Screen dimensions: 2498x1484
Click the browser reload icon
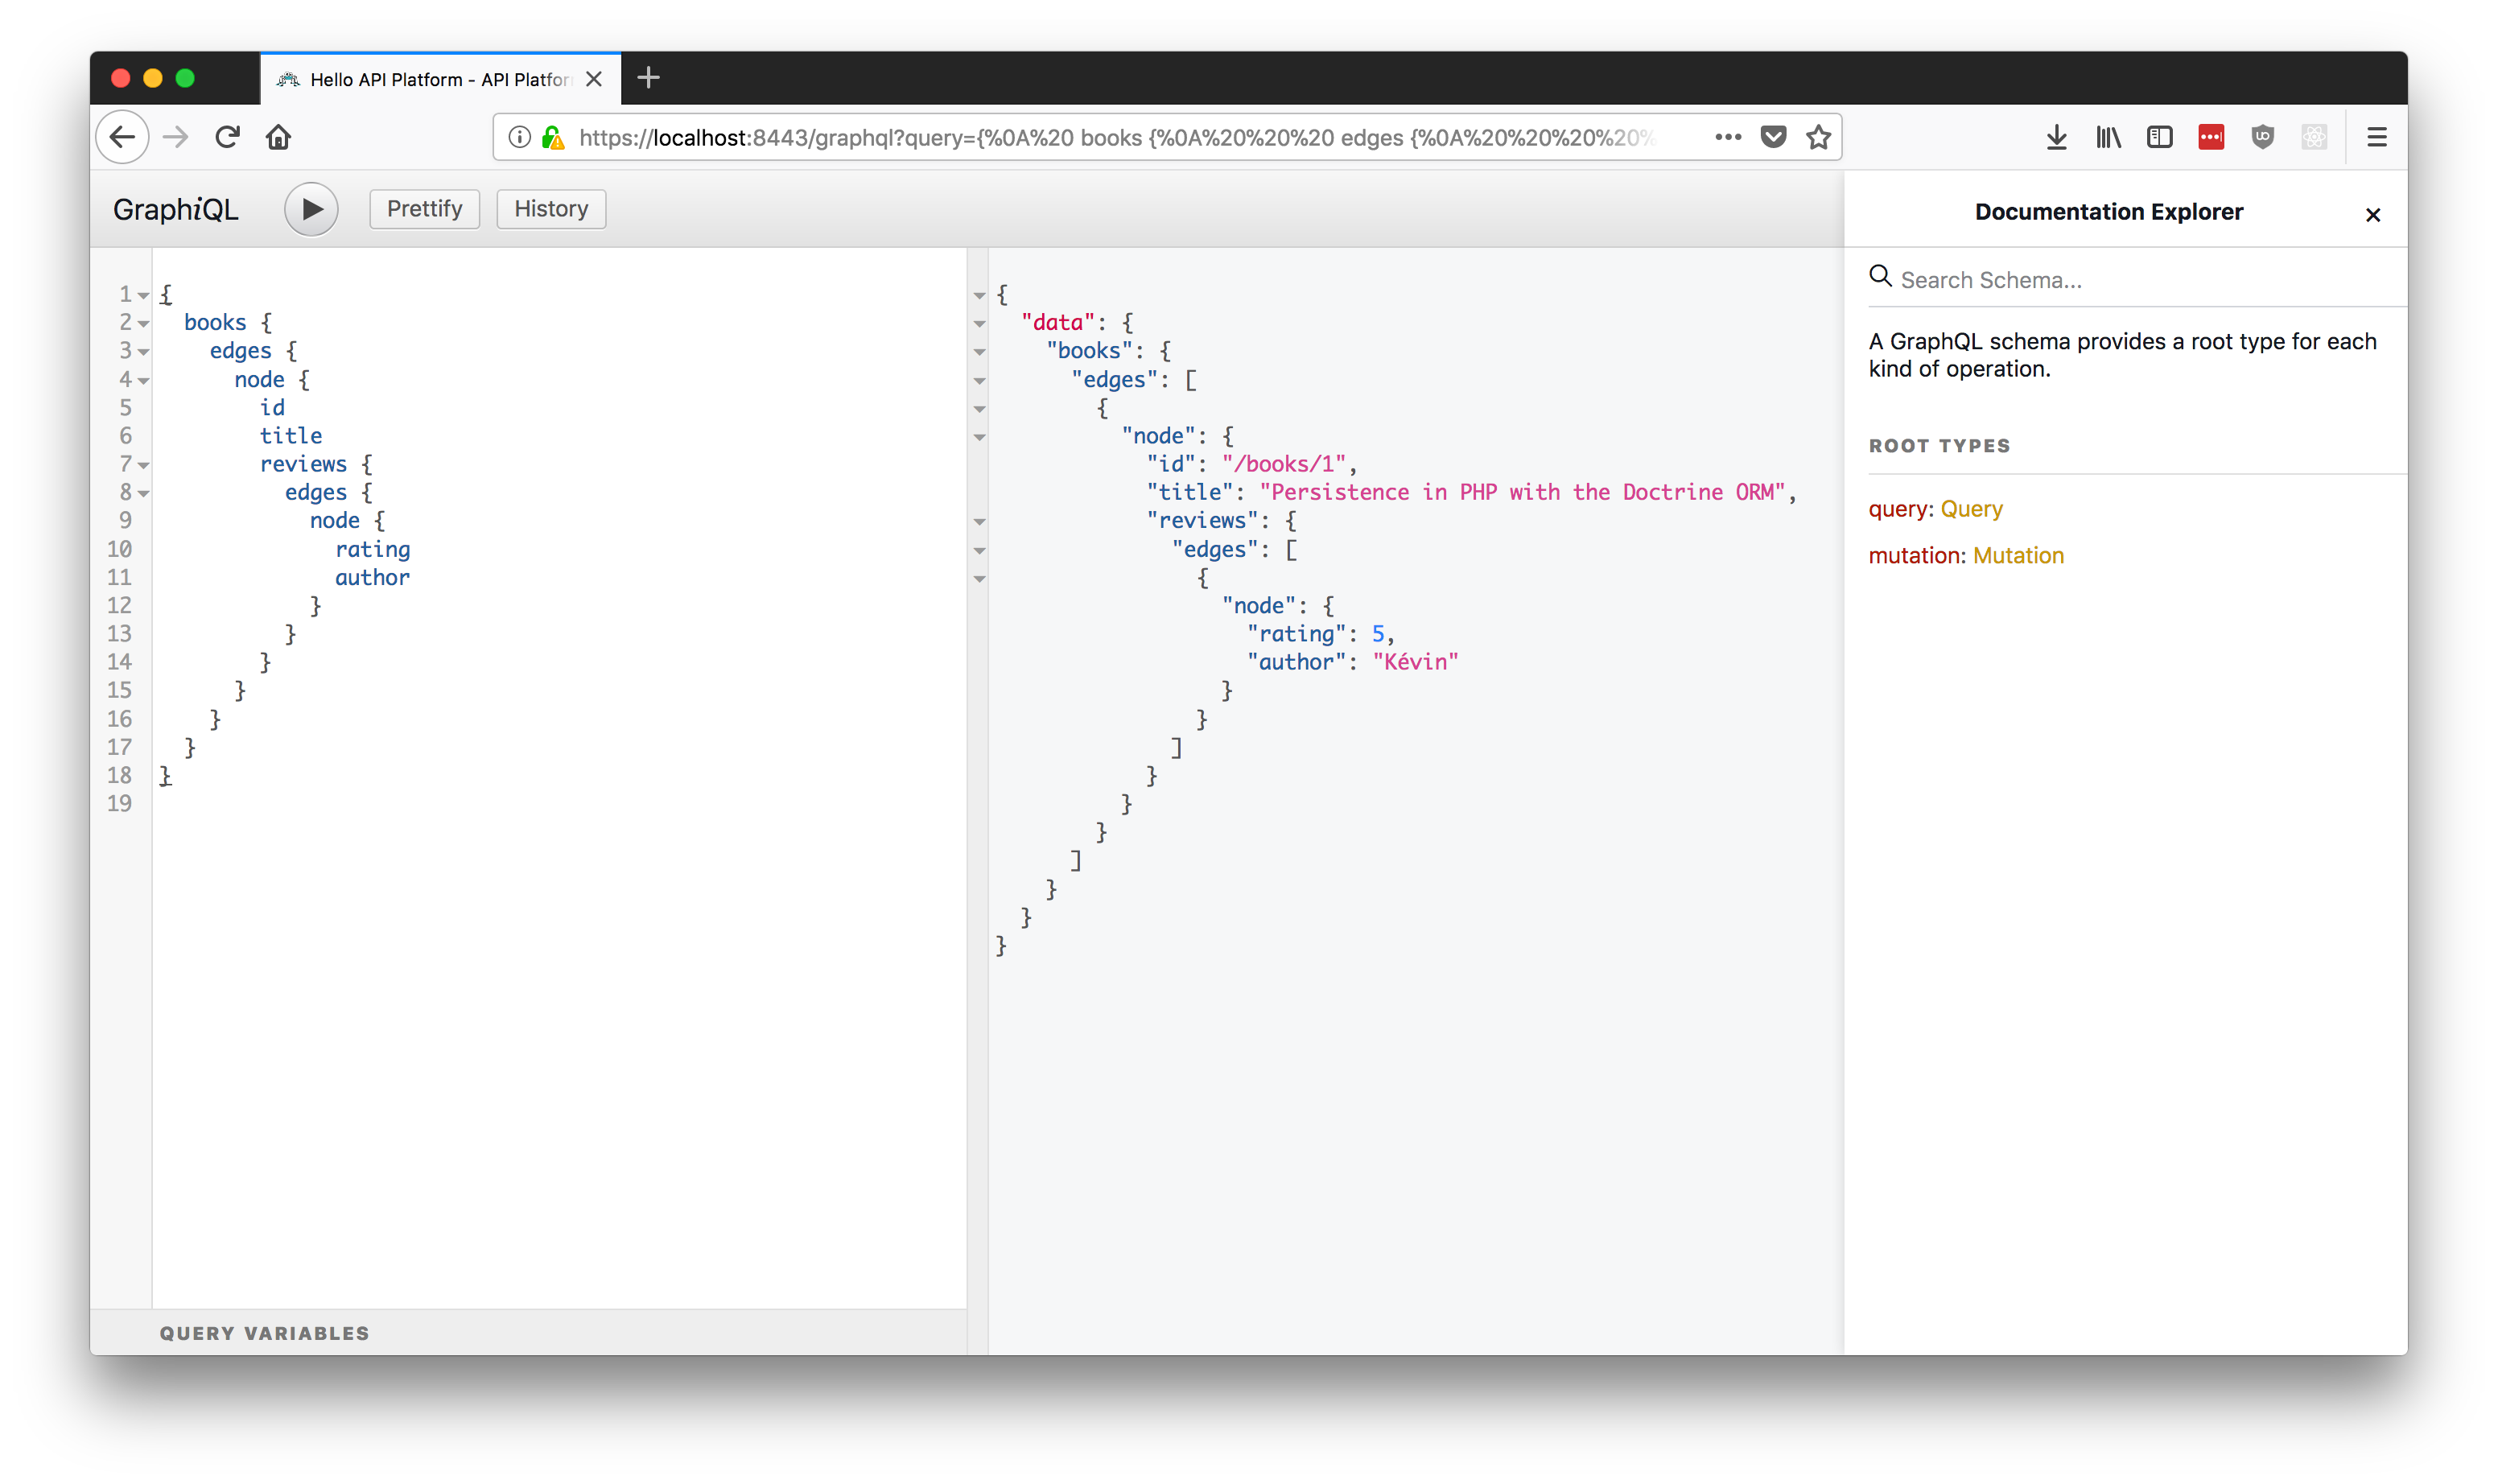pyautogui.click(x=227, y=137)
